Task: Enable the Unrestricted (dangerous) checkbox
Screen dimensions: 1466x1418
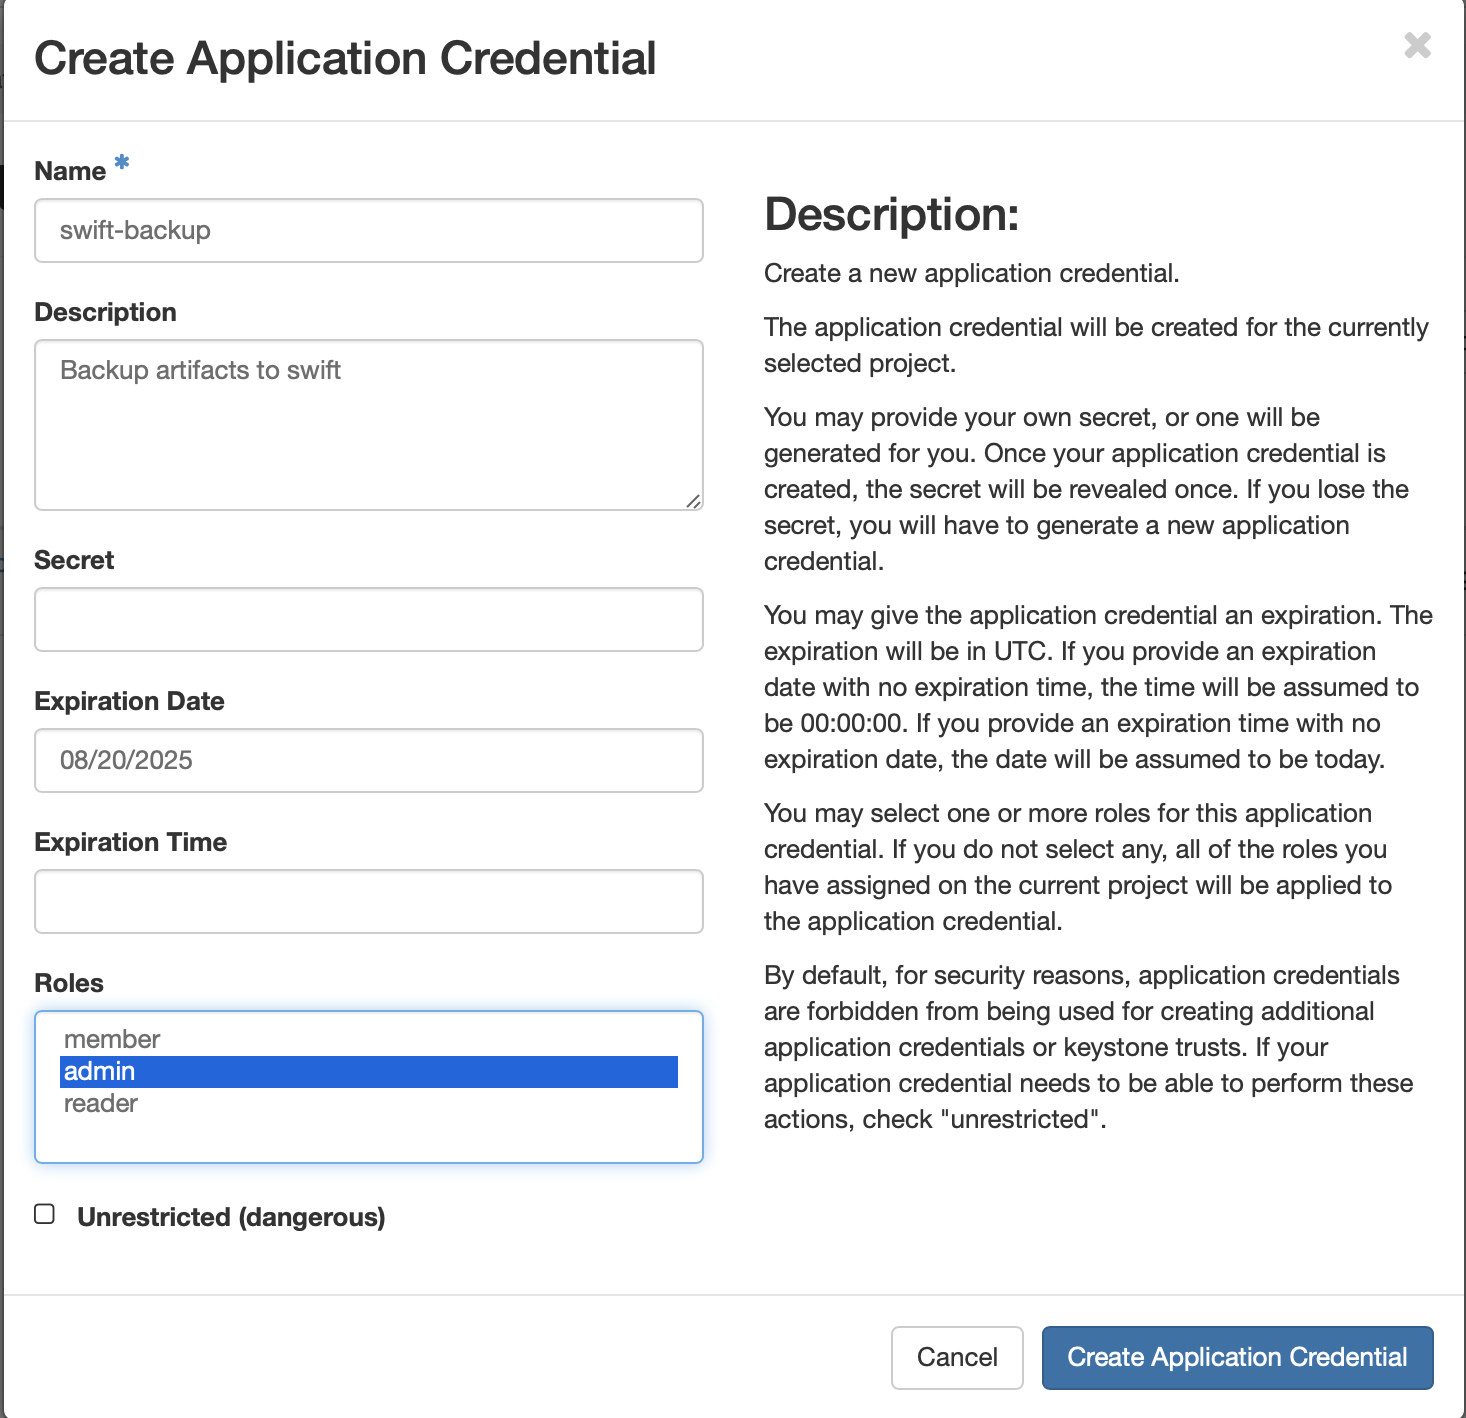Action: click(45, 1214)
